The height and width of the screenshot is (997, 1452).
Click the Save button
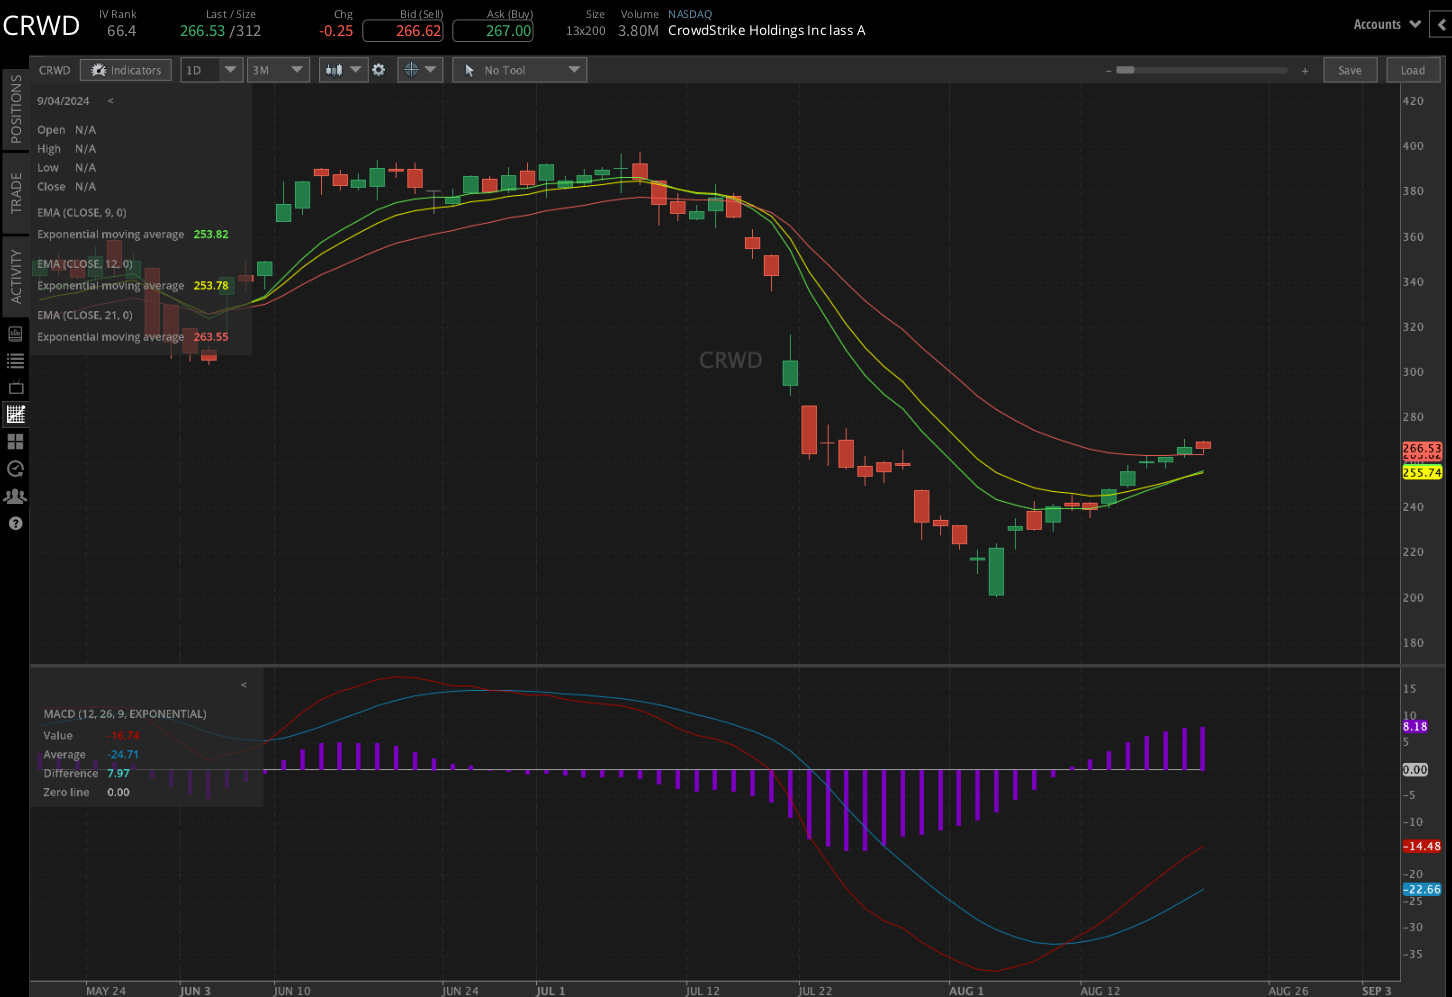(x=1350, y=70)
